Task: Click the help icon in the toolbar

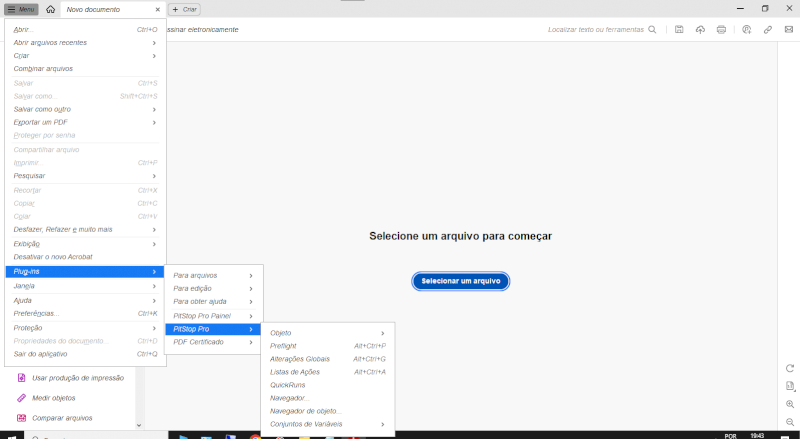Action: click(x=746, y=30)
